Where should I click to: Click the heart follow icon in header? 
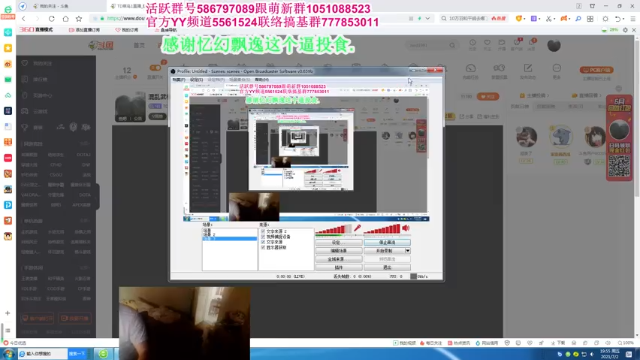coord(487,42)
